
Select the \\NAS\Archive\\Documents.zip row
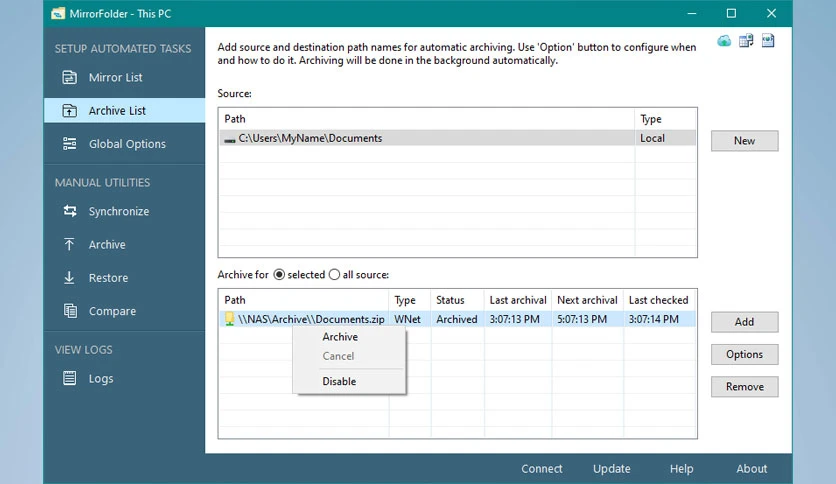(457, 319)
